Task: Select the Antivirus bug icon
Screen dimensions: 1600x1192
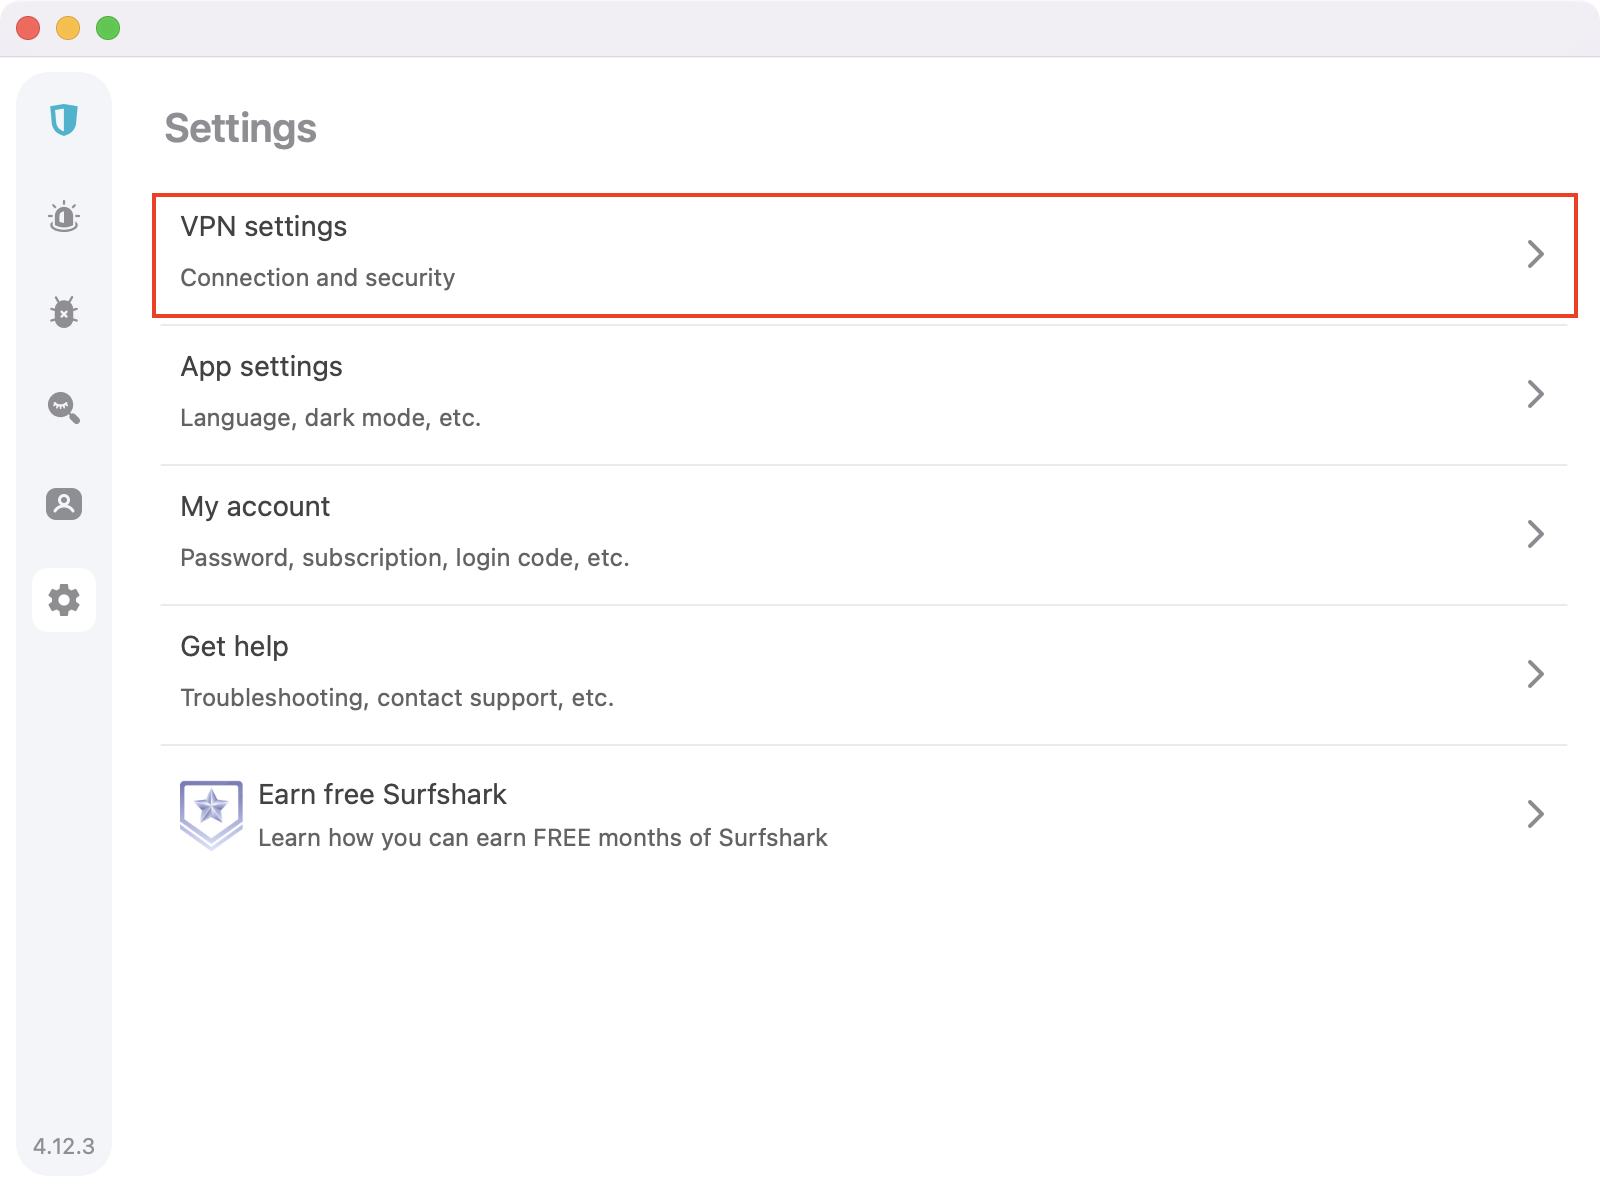Action: tap(64, 312)
